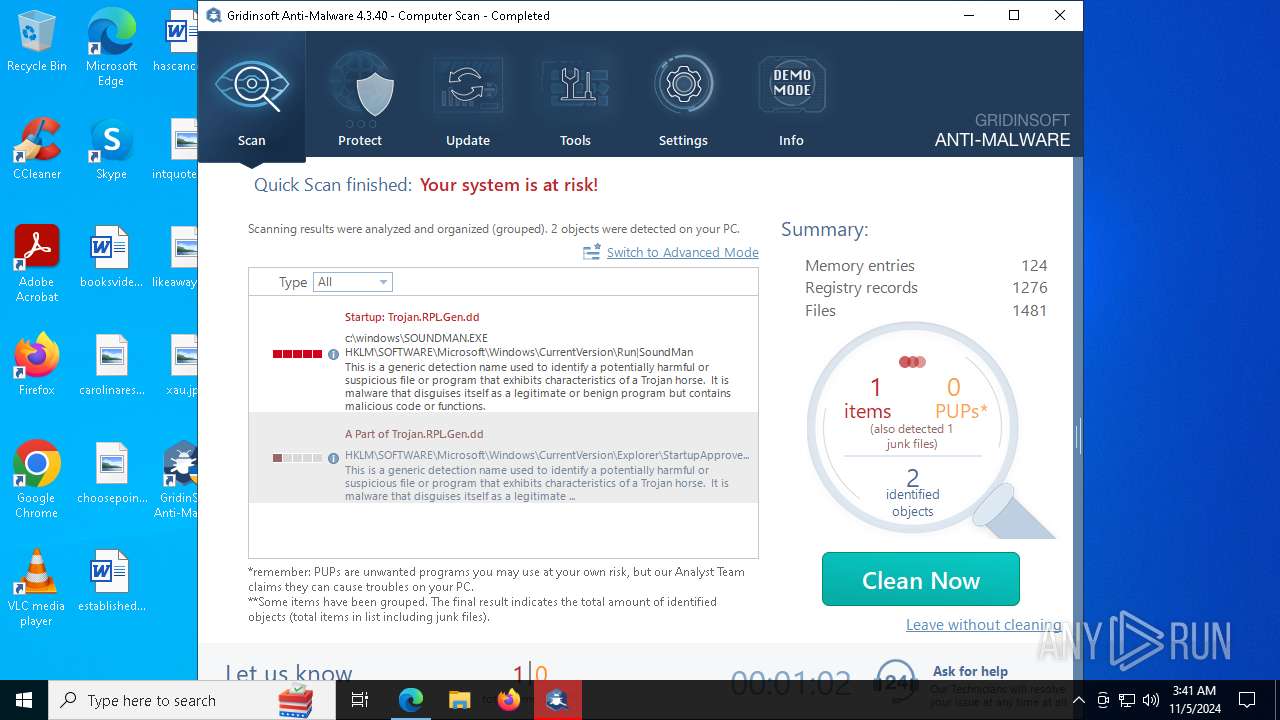Open Firefox desktop shortcut

(37, 365)
